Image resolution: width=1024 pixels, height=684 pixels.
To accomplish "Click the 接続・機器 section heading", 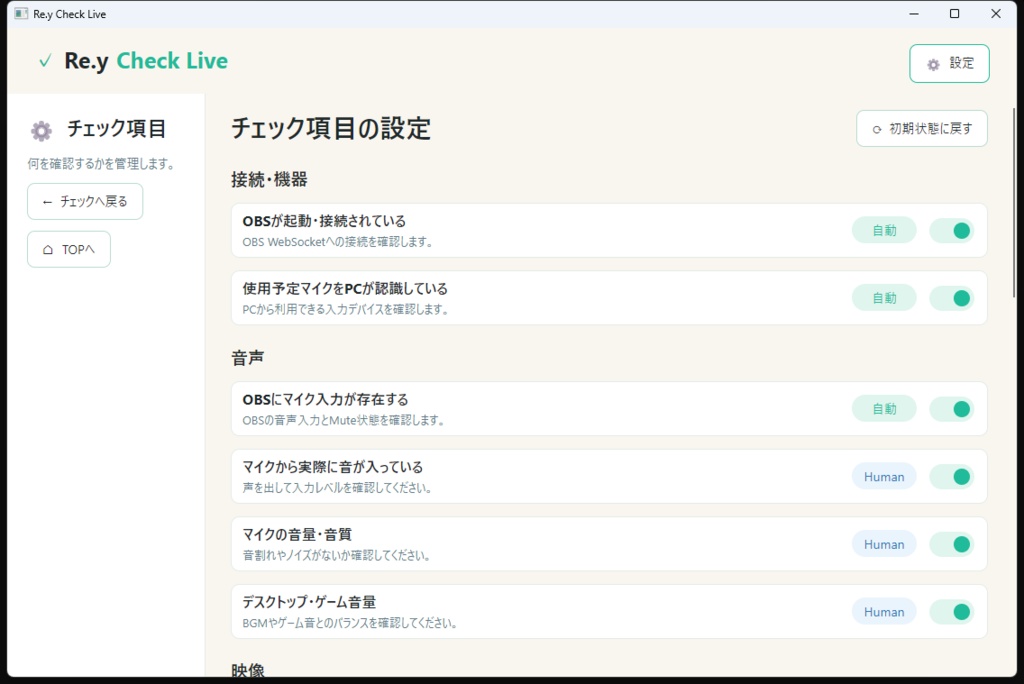I will (x=269, y=180).
